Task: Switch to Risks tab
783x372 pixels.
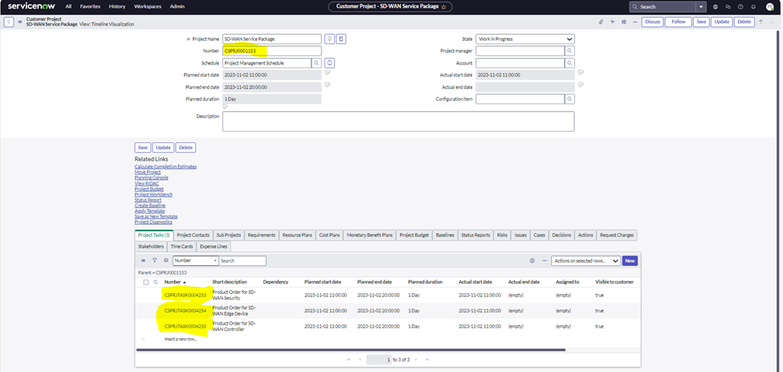Action: tap(502, 235)
